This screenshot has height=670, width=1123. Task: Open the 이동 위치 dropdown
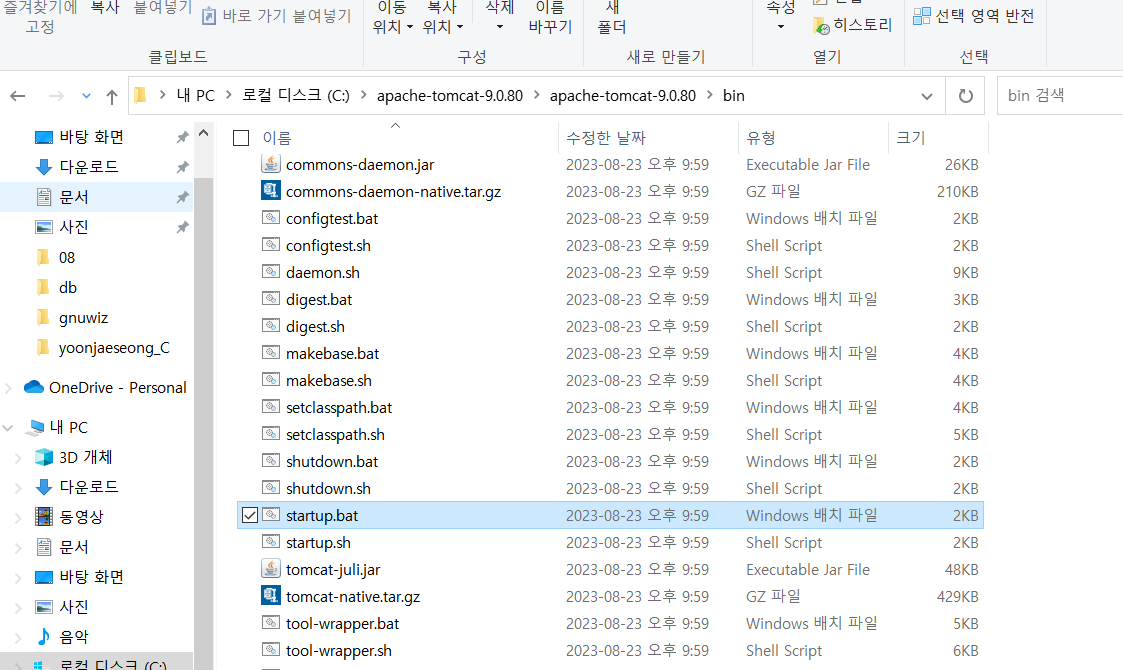[x=392, y=18]
